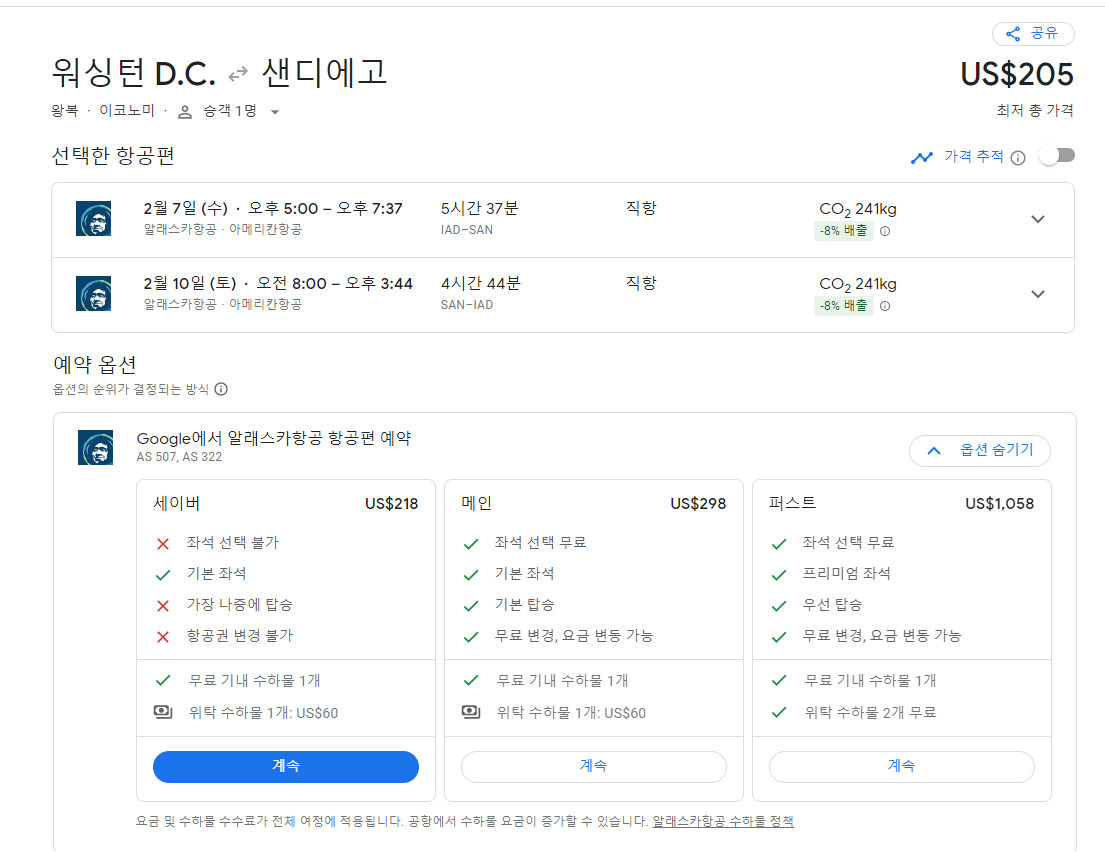Click 계속 button for 세이버 fare
The image size is (1105, 852).
285,766
